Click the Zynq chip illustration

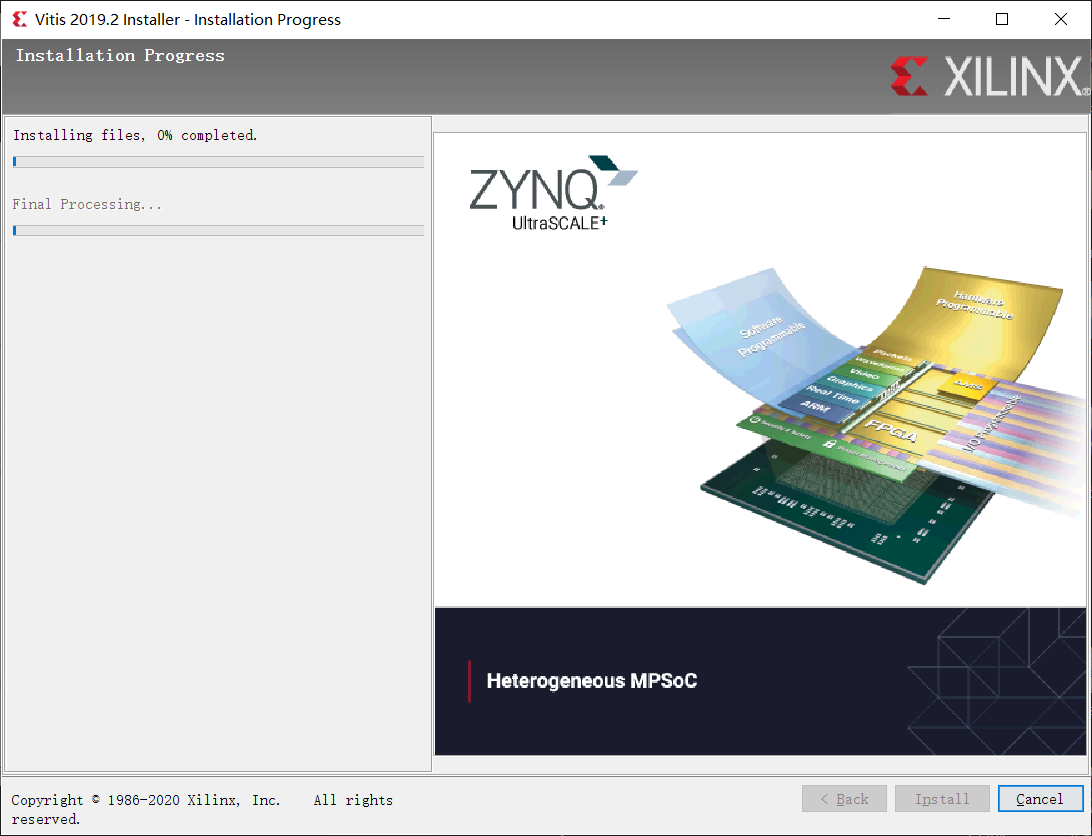876,425
